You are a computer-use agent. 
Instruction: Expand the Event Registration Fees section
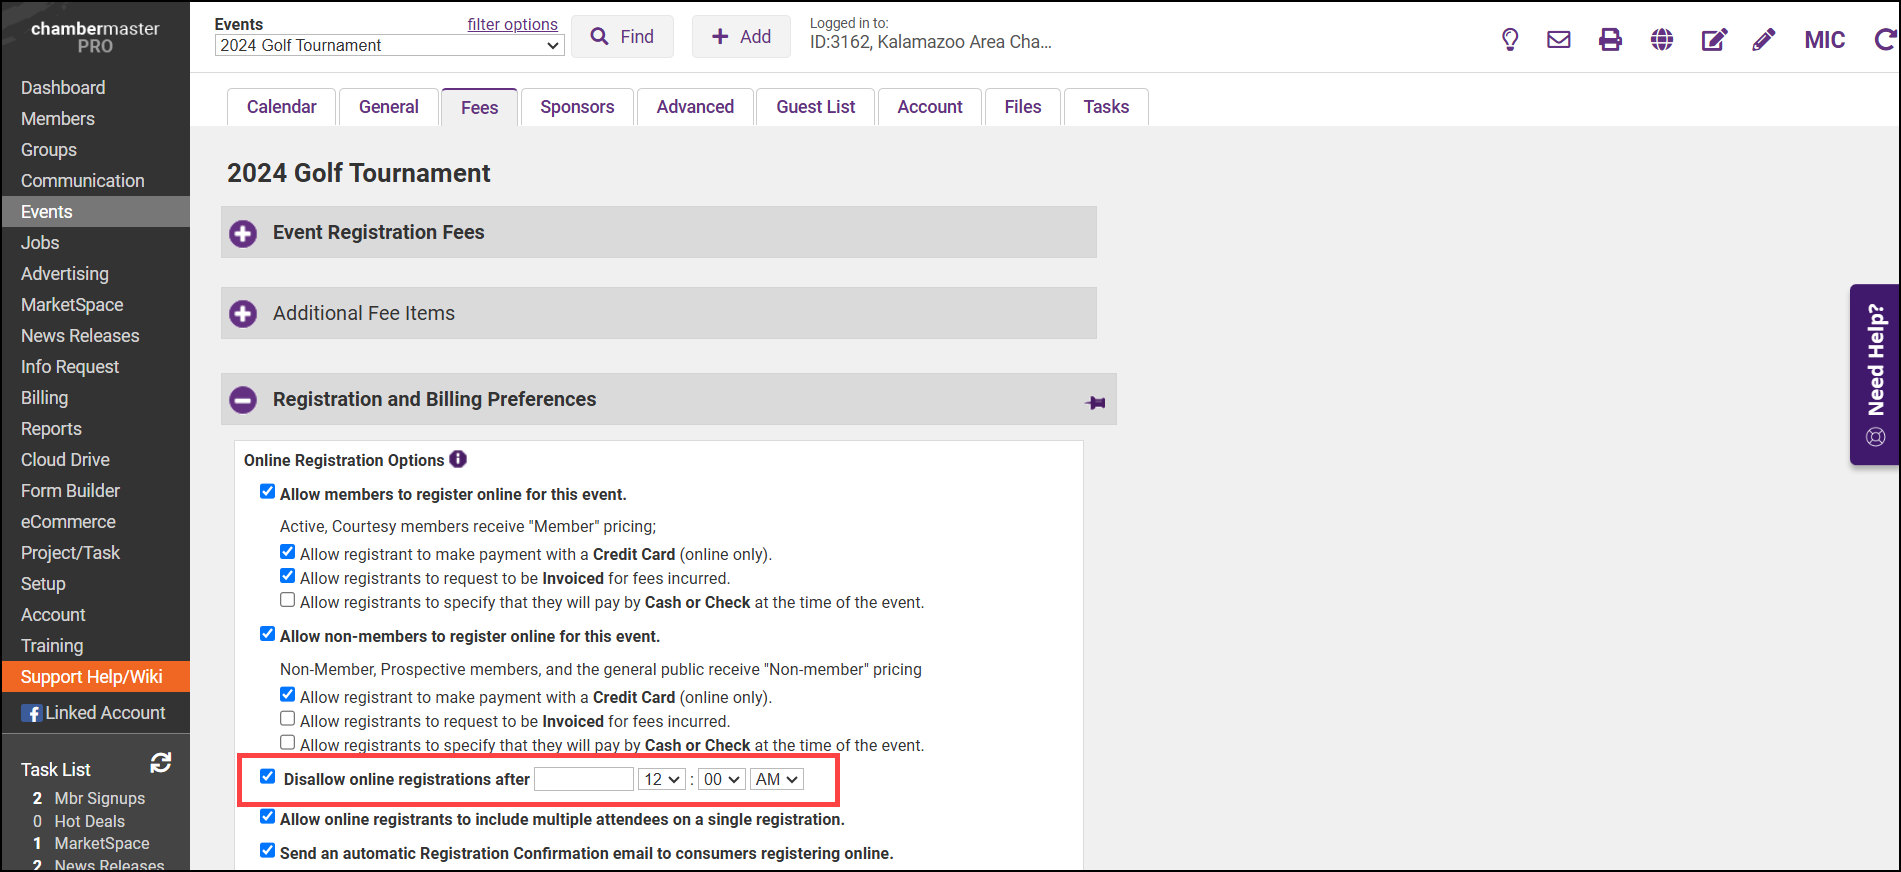243,234
